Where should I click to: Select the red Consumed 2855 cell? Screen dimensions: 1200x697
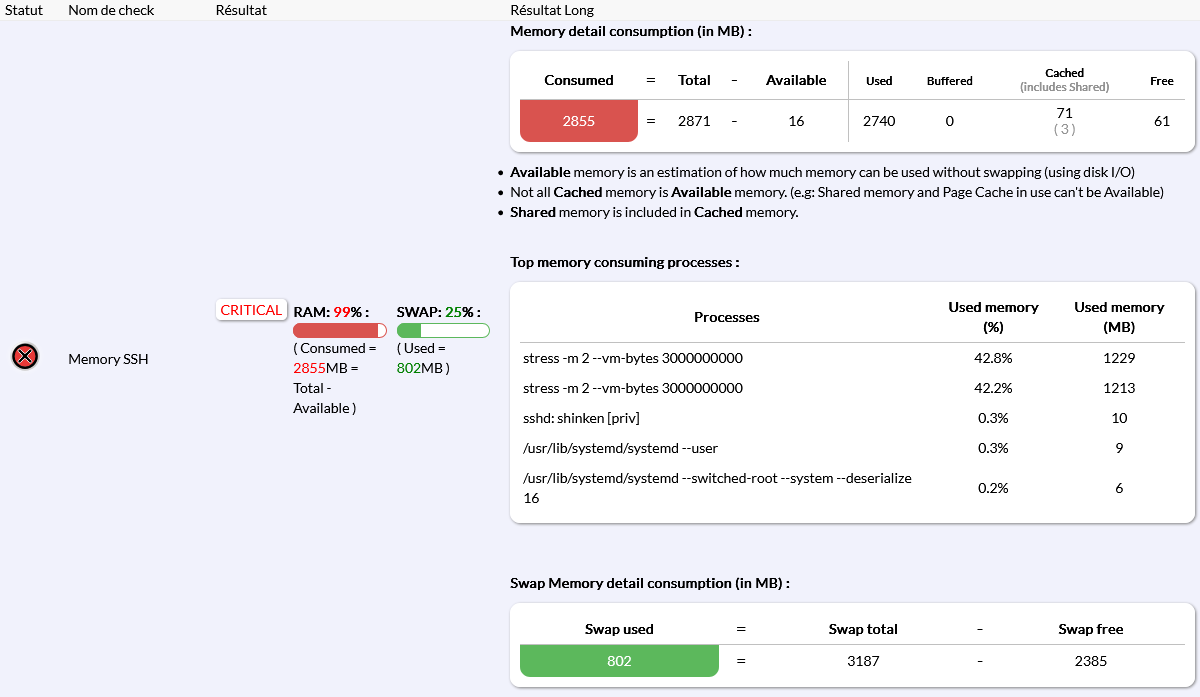tap(578, 121)
